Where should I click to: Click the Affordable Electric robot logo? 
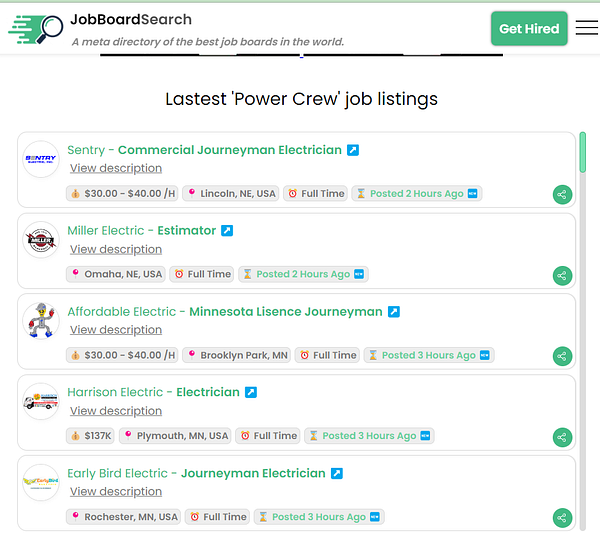pyautogui.click(x=41, y=321)
